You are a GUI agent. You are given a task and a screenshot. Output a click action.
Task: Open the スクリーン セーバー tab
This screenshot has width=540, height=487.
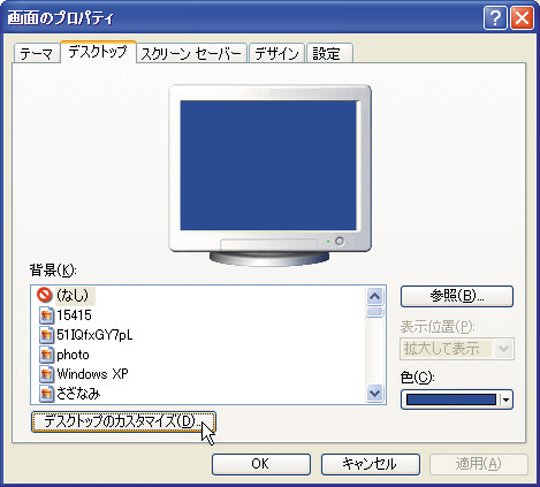191,54
